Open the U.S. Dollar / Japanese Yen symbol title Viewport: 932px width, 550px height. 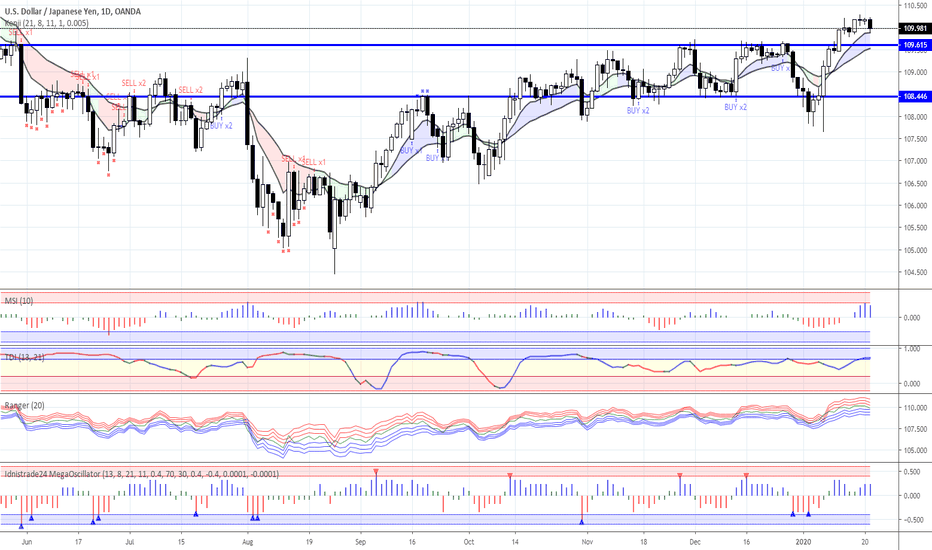[70, 11]
